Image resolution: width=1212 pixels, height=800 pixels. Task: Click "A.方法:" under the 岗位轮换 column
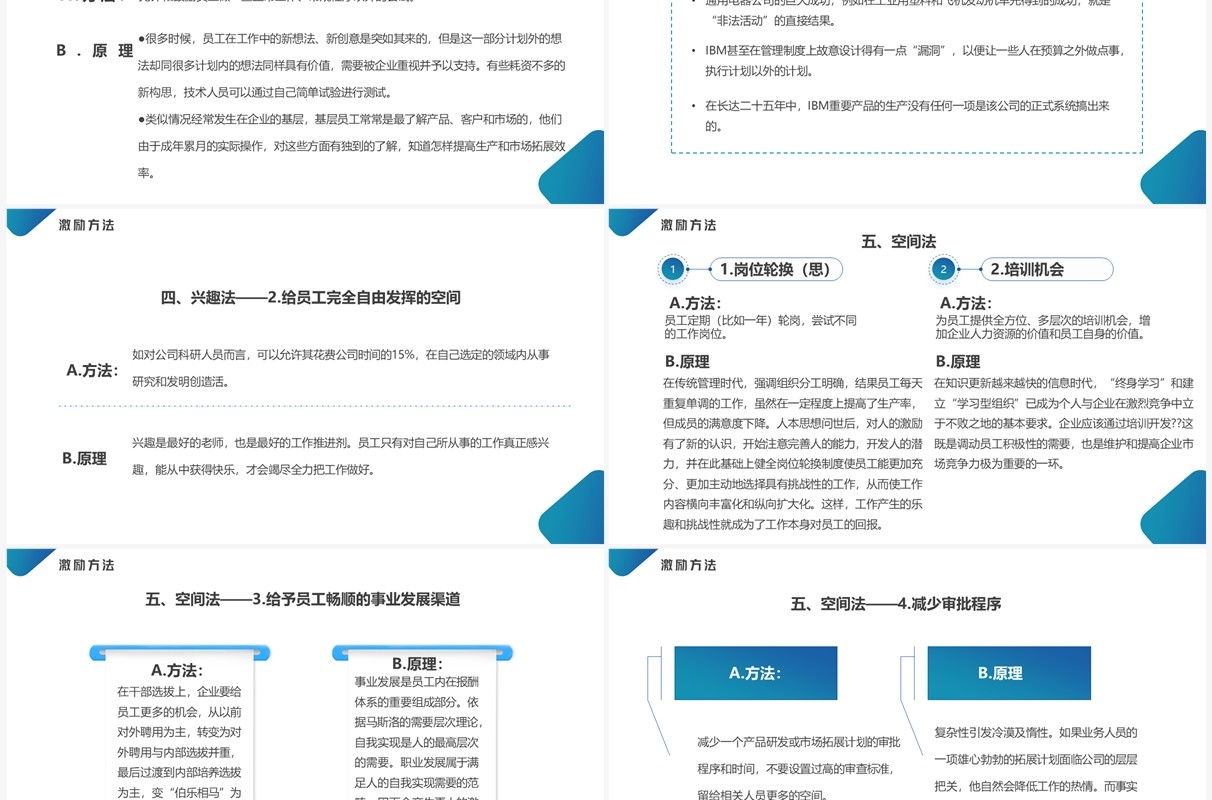coord(695,302)
